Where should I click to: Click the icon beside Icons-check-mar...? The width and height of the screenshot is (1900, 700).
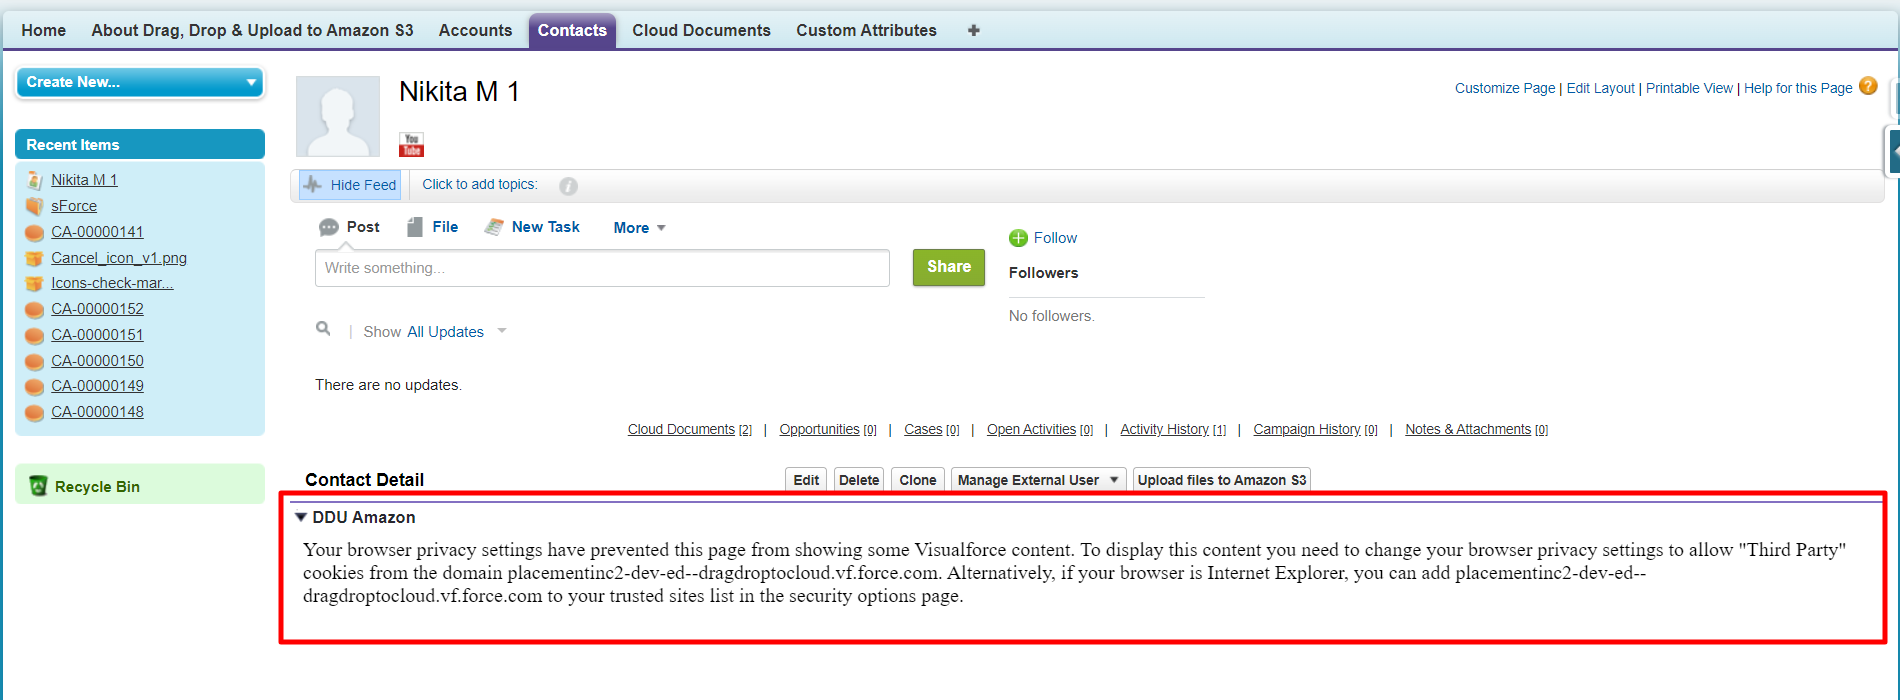click(x=34, y=283)
